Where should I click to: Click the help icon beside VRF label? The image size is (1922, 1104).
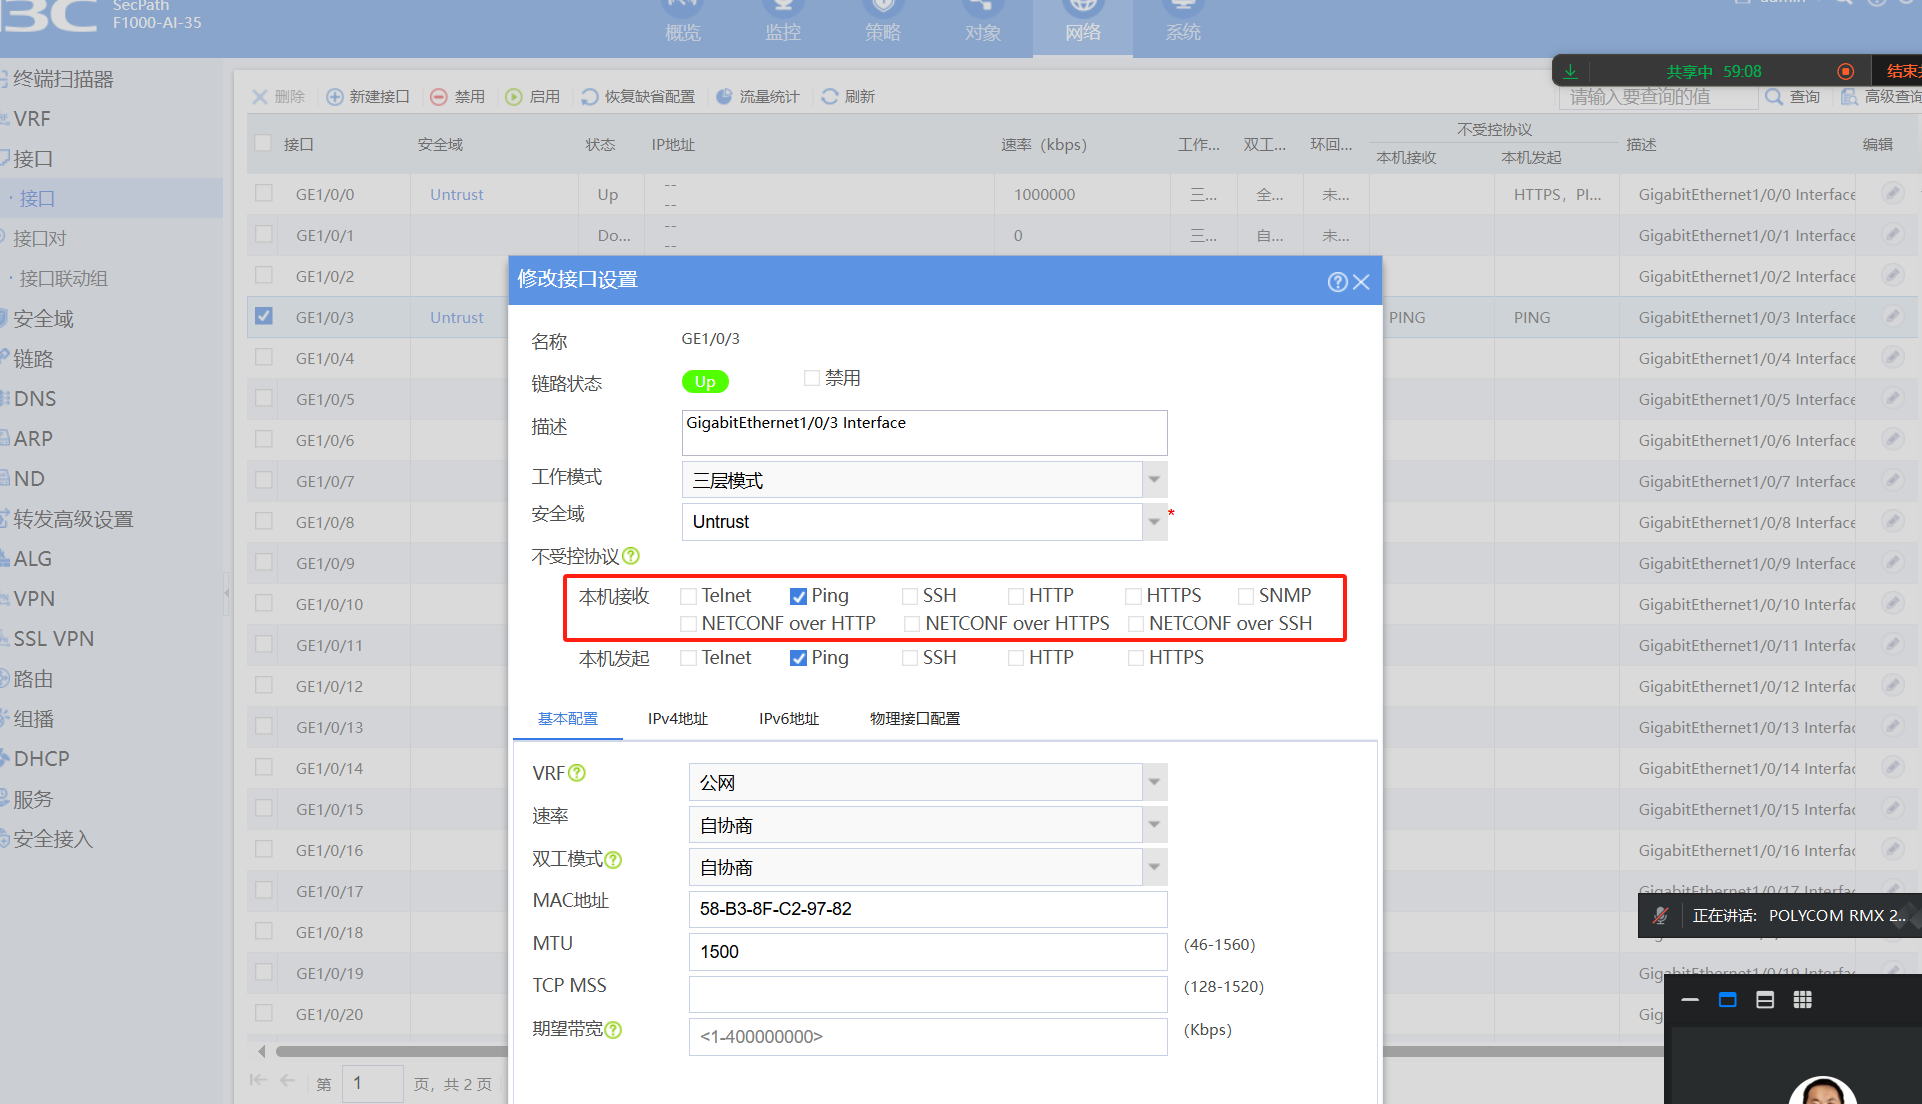[577, 773]
